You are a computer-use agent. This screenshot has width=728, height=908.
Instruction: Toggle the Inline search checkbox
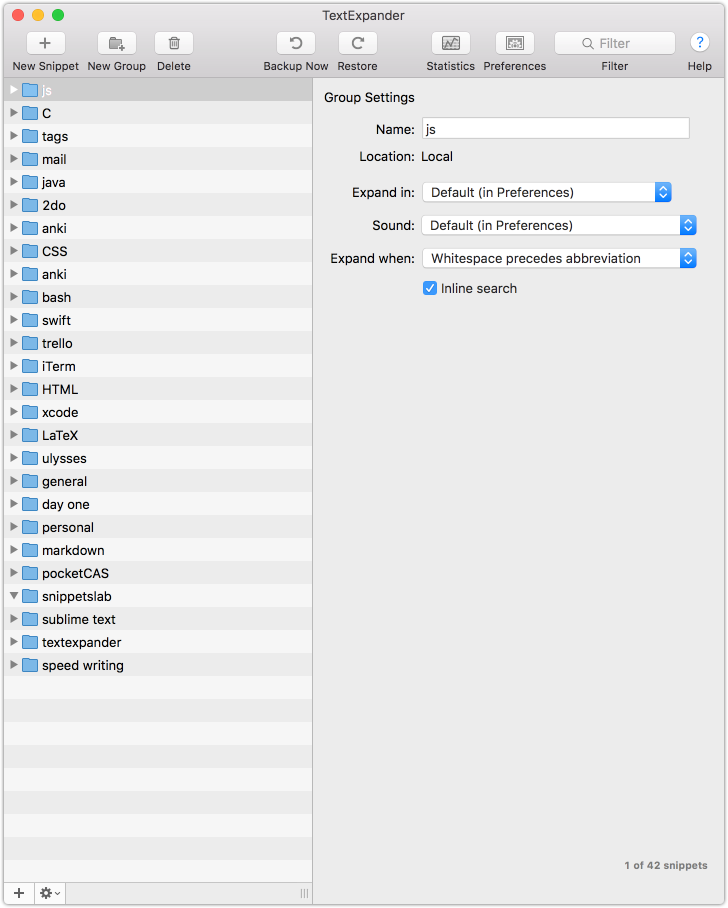coord(430,288)
